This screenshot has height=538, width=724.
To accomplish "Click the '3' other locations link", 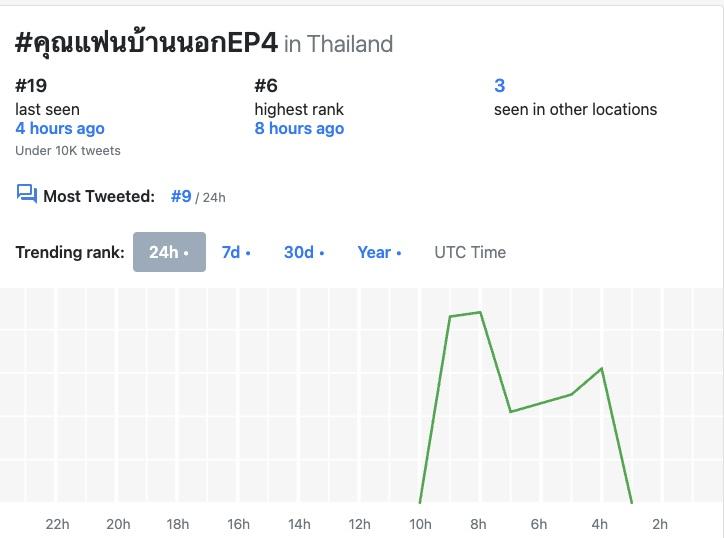I will pyautogui.click(x=500, y=86).
